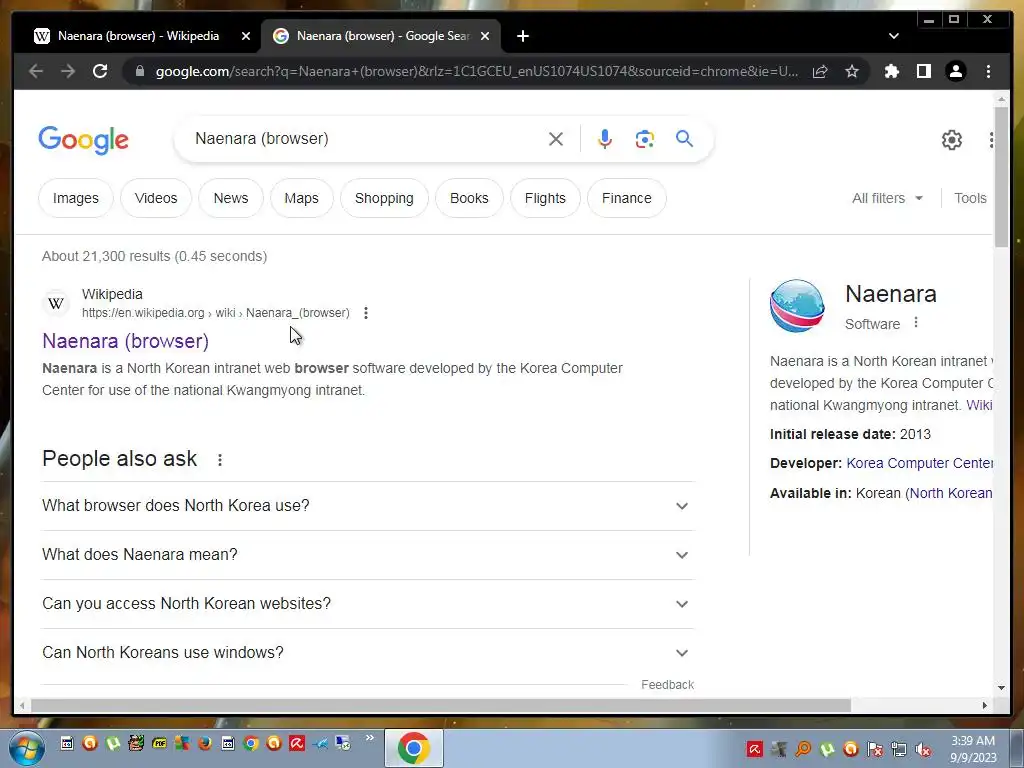This screenshot has height=768, width=1024.
Task: Search by image with Google Lens
Action: pyautogui.click(x=645, y=138)
